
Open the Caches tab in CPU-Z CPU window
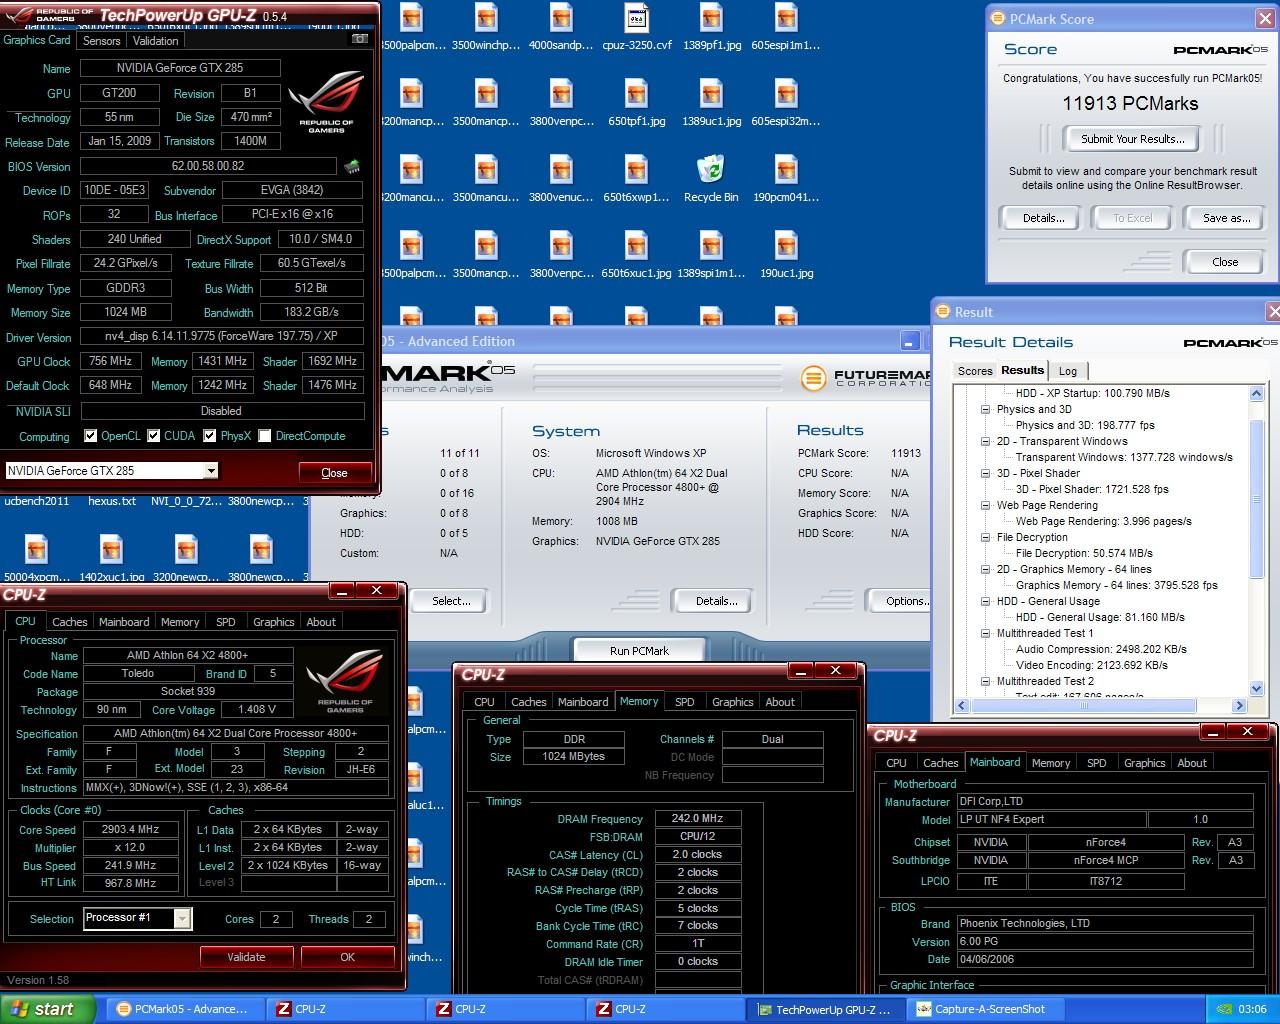[x=70, y=622]
